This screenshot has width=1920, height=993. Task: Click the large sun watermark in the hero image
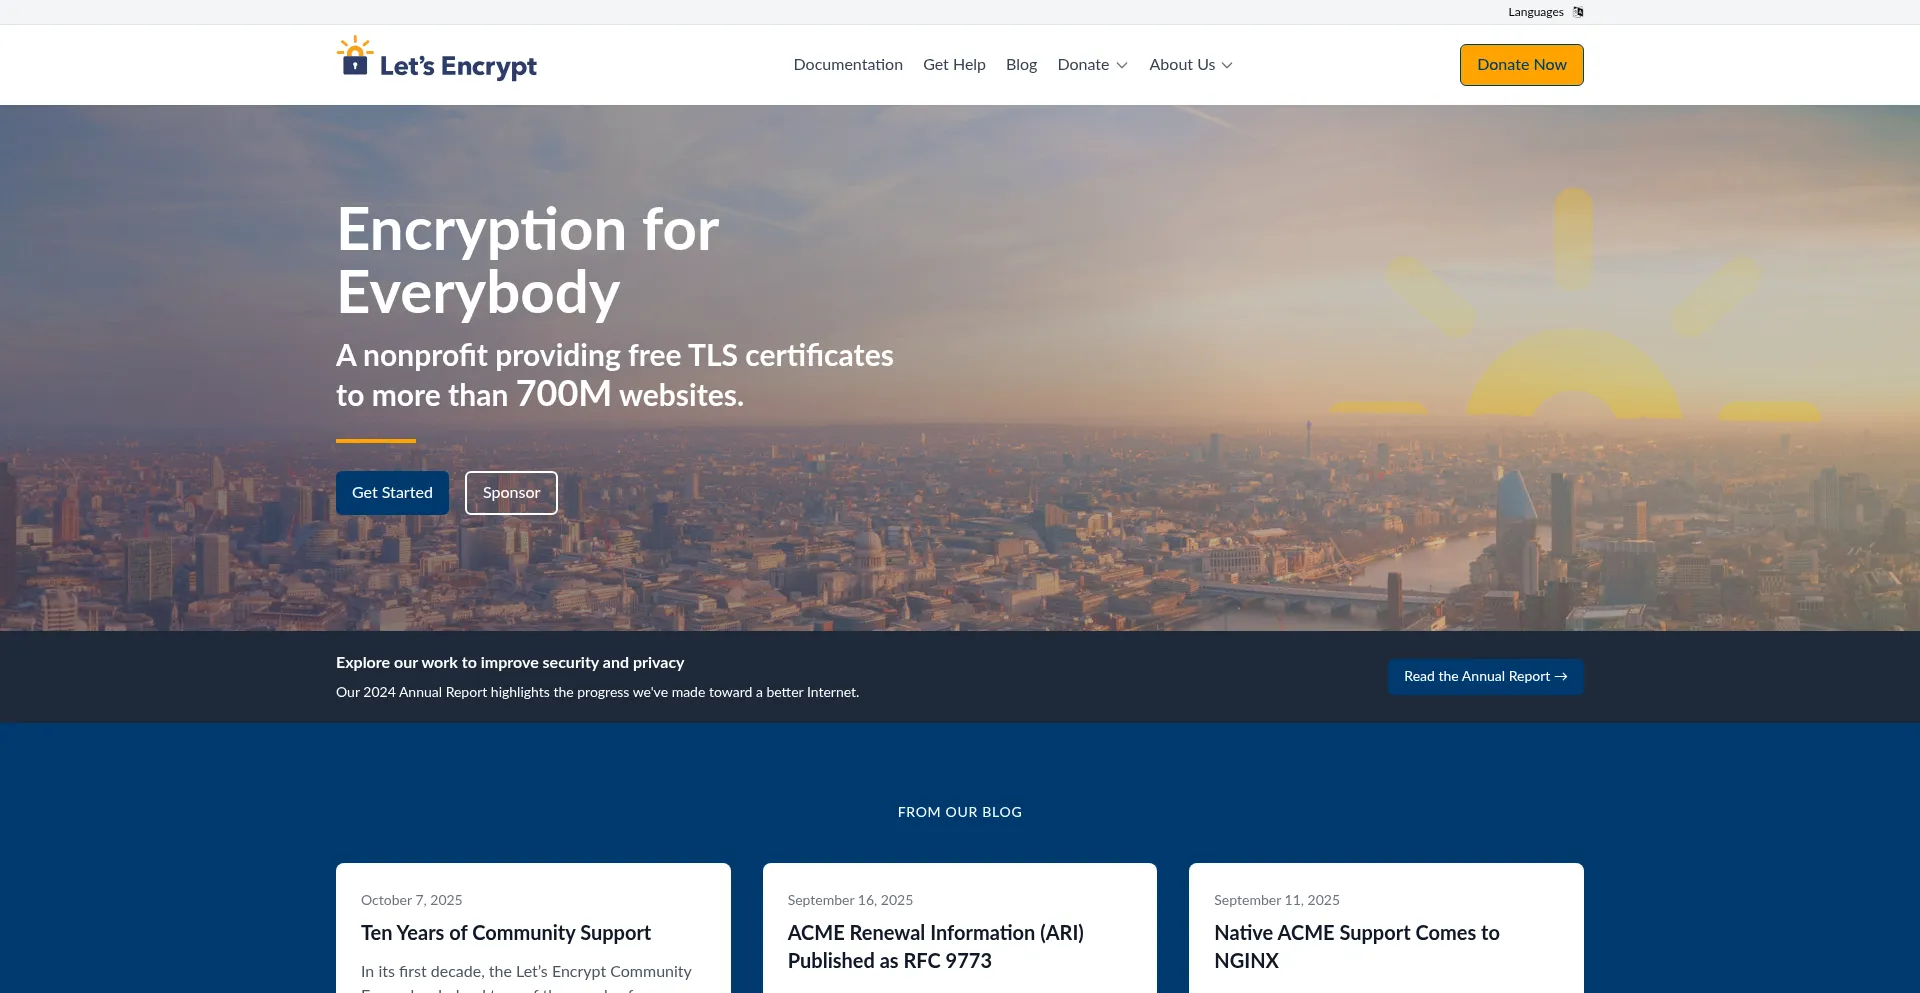[x=1574, y=330]
